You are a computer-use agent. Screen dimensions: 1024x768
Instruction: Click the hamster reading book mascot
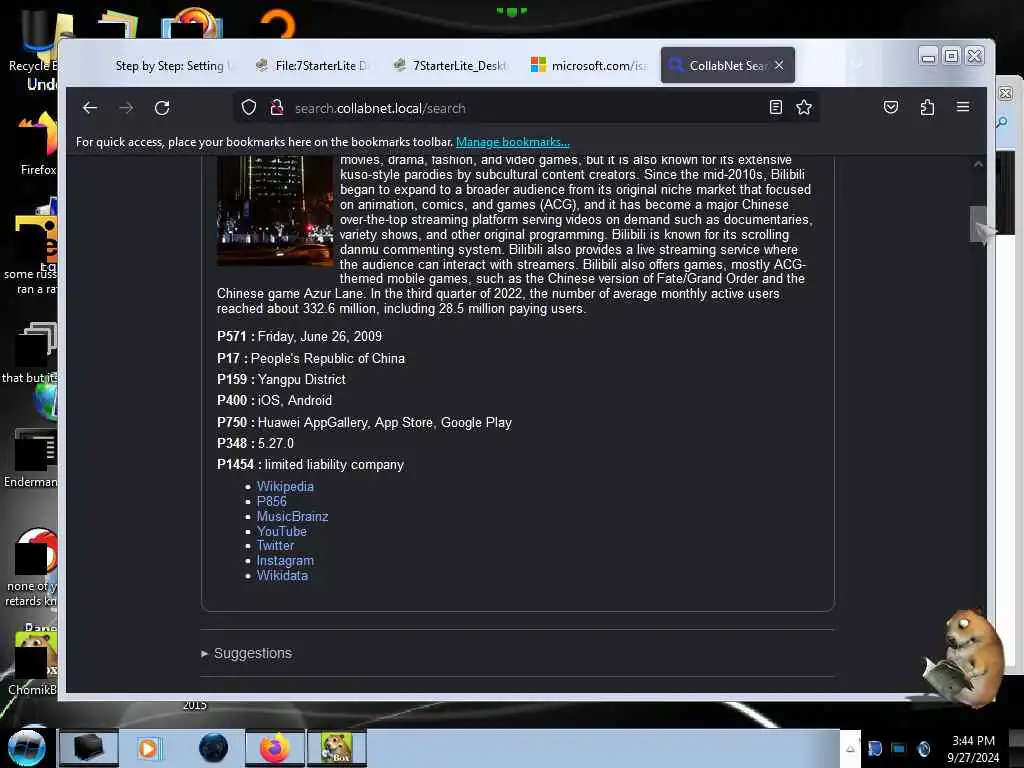pos(963,658)
